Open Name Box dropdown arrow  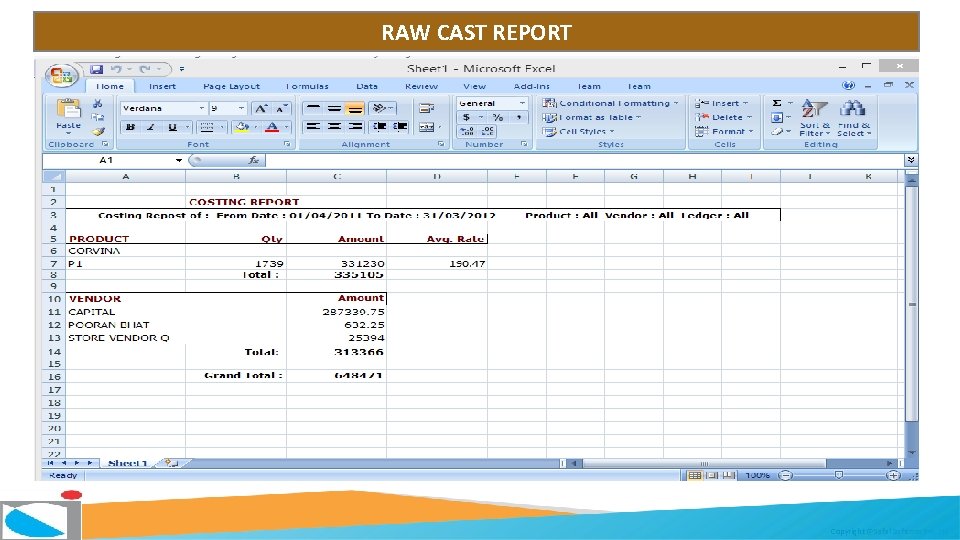pyautogui.click(x=179, y=160)
